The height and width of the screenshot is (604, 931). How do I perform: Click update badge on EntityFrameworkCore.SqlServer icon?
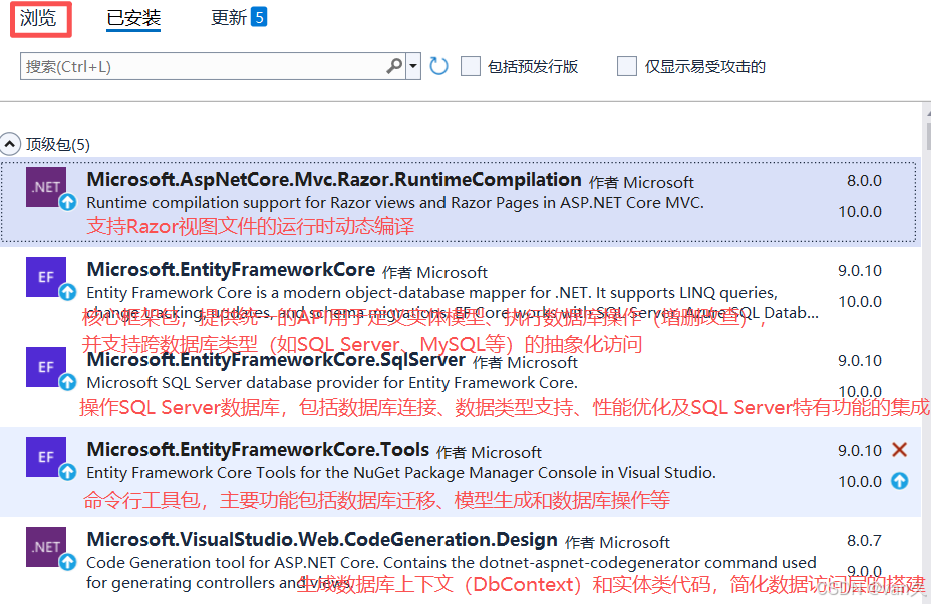click(x=68, y=382)
